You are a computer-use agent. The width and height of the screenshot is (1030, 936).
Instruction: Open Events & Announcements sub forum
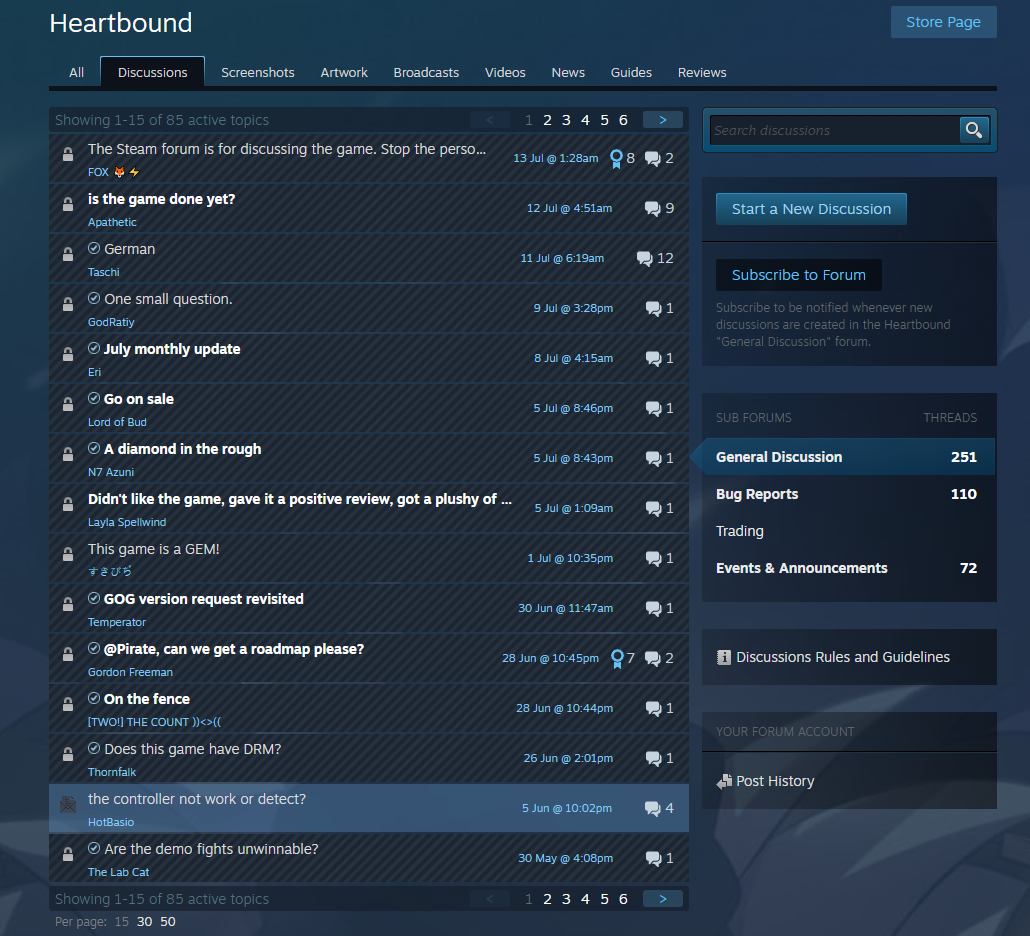[801, 568]
